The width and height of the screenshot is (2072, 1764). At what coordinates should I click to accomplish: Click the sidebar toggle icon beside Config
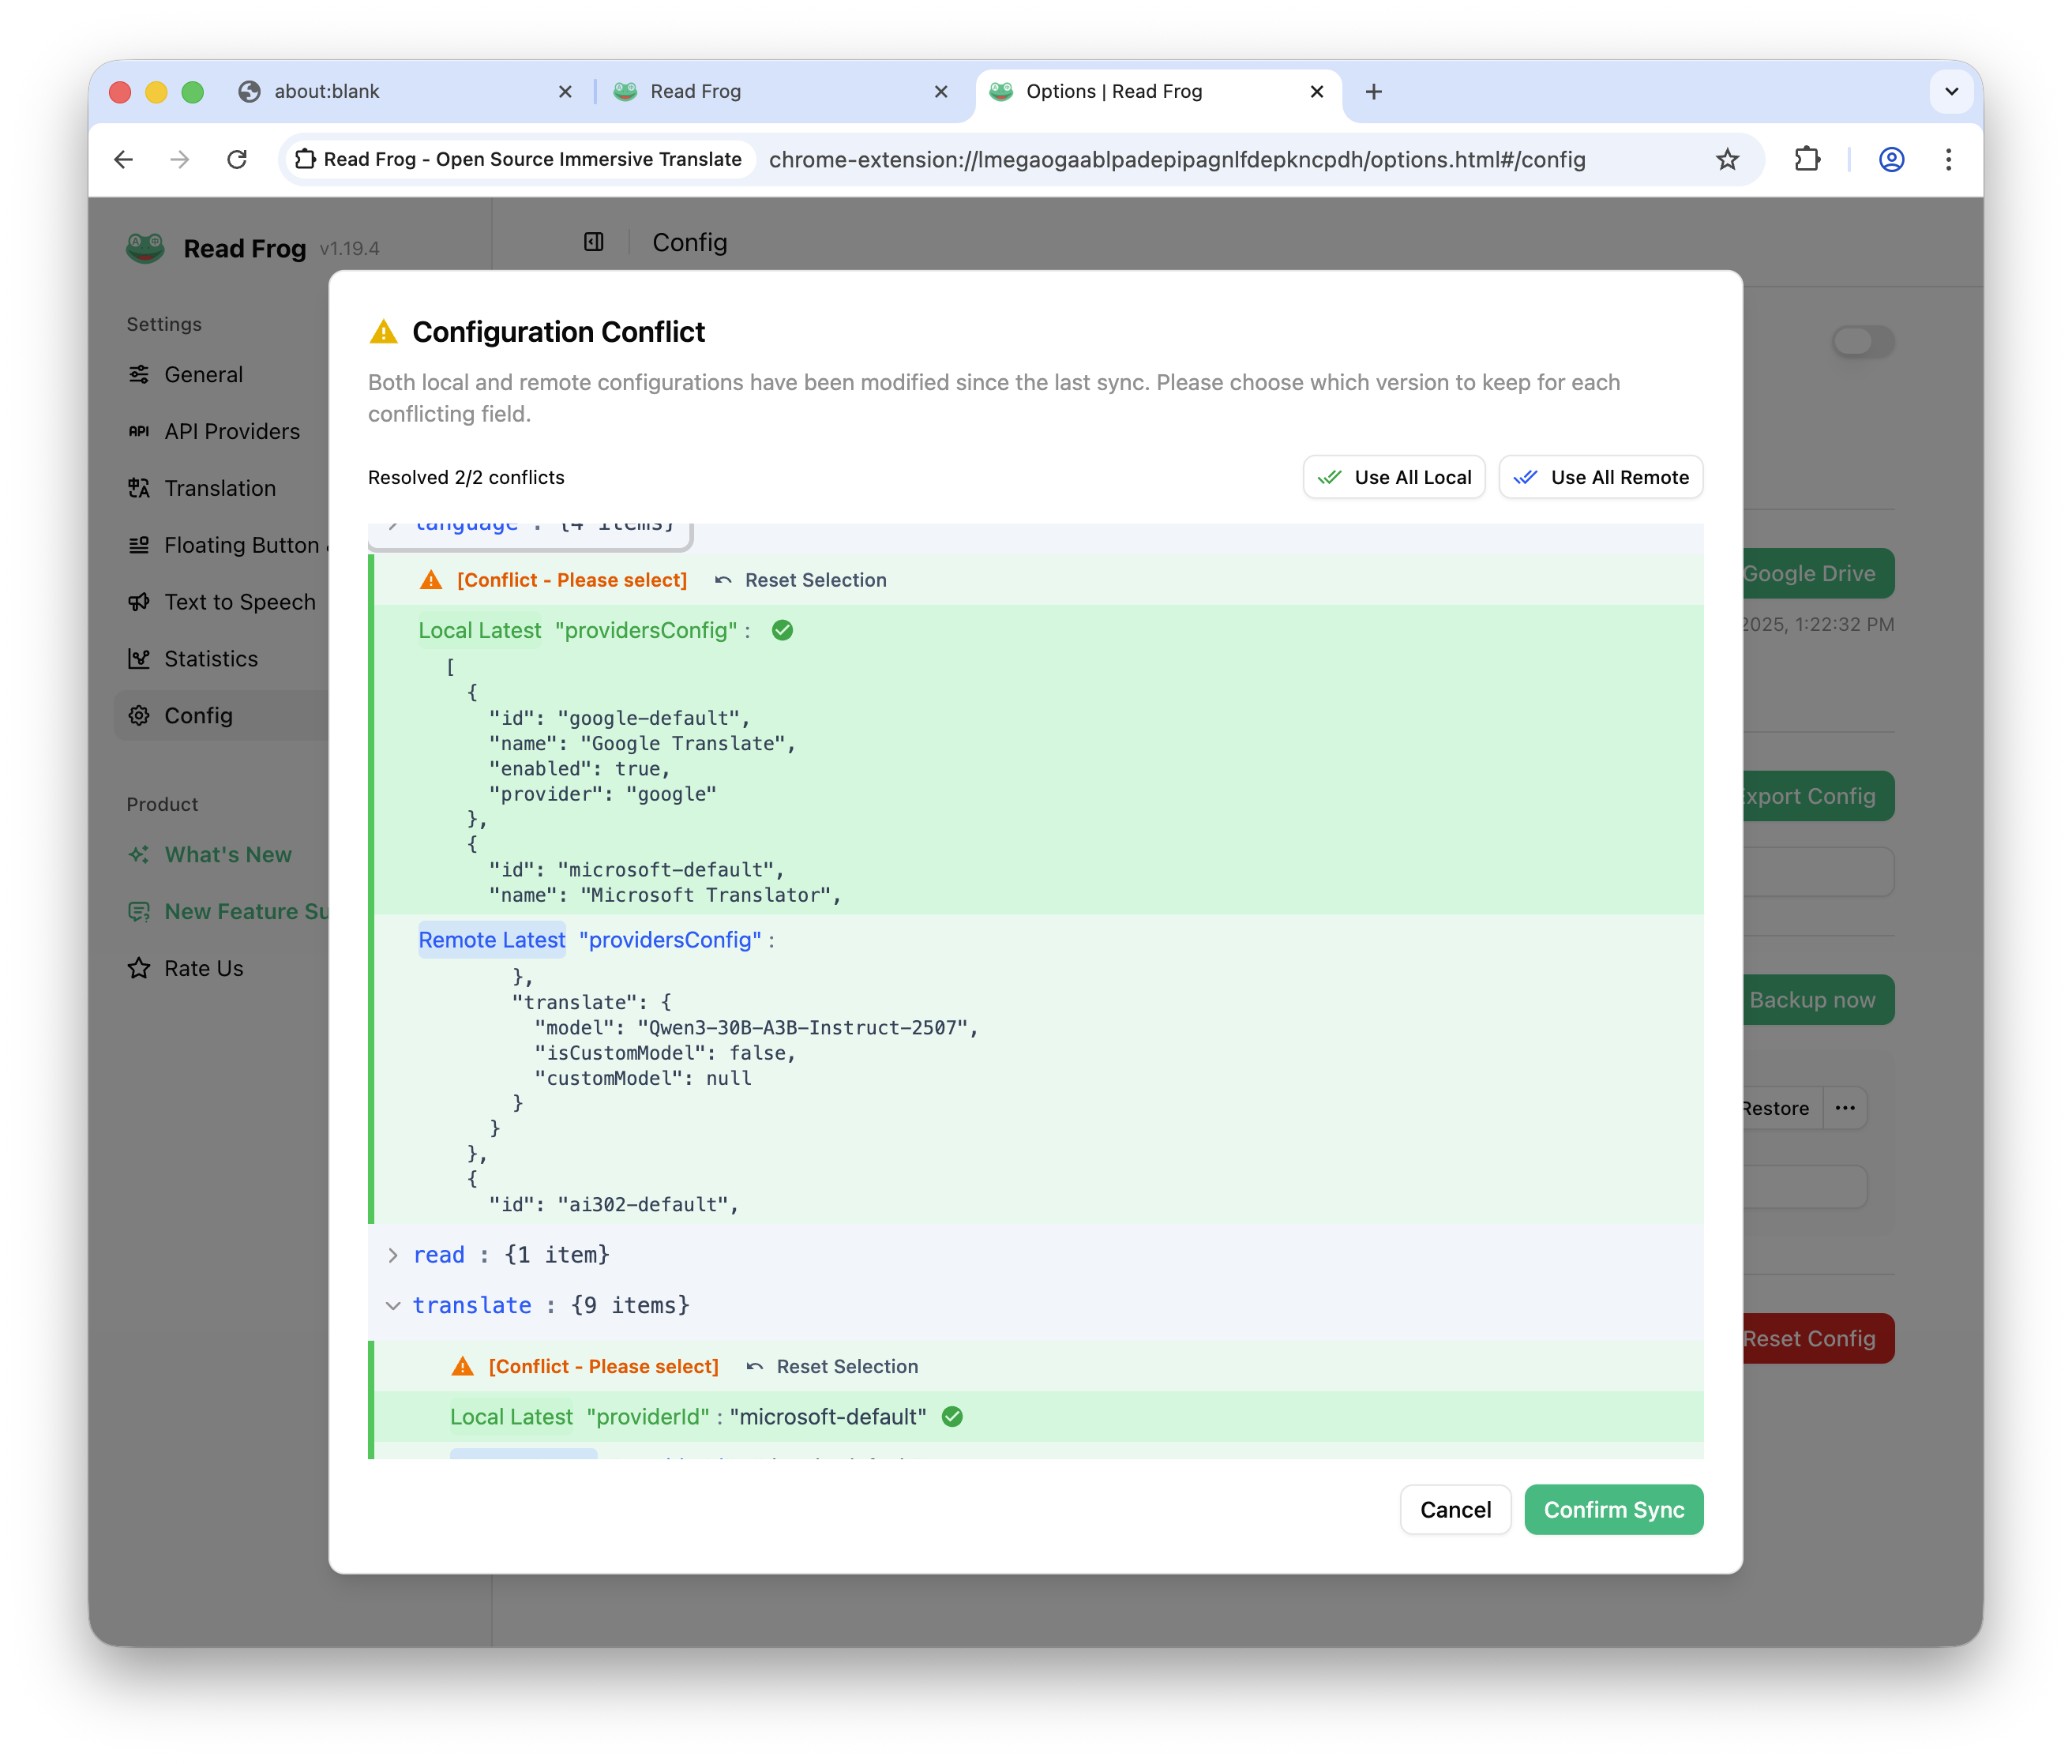click(593, 242)
